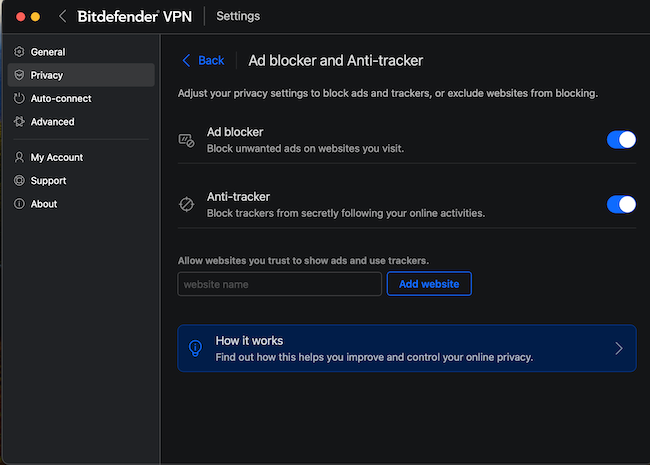Close the window with red button
This screenshot has width=650, height=465.
click(21, 17)
